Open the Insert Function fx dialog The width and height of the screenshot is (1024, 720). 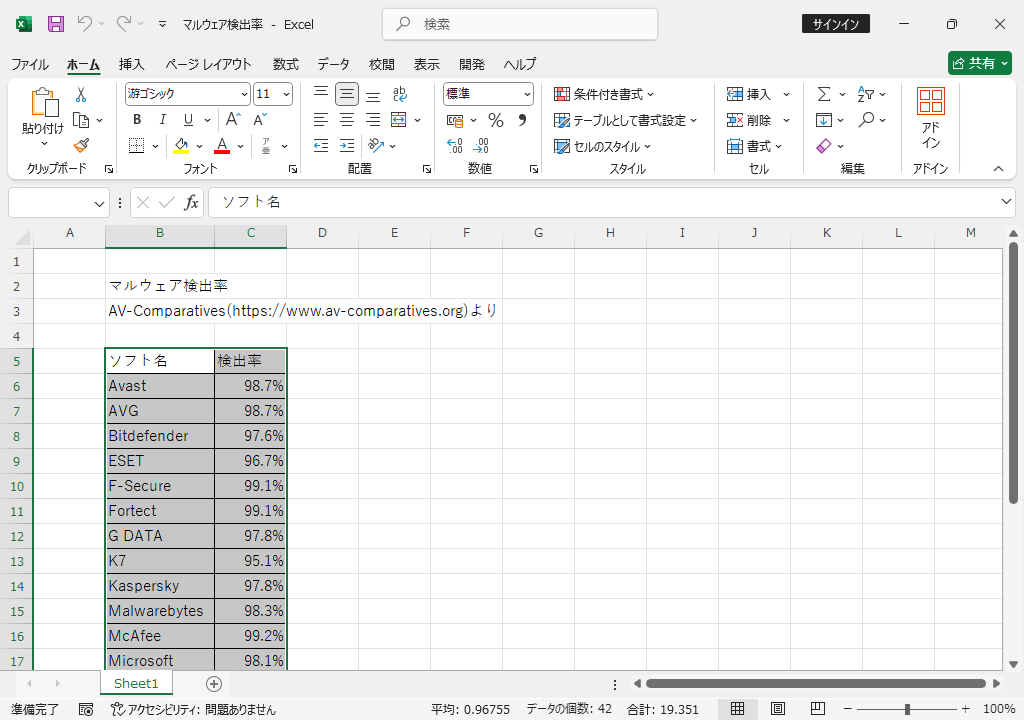(x=191, y=203)
